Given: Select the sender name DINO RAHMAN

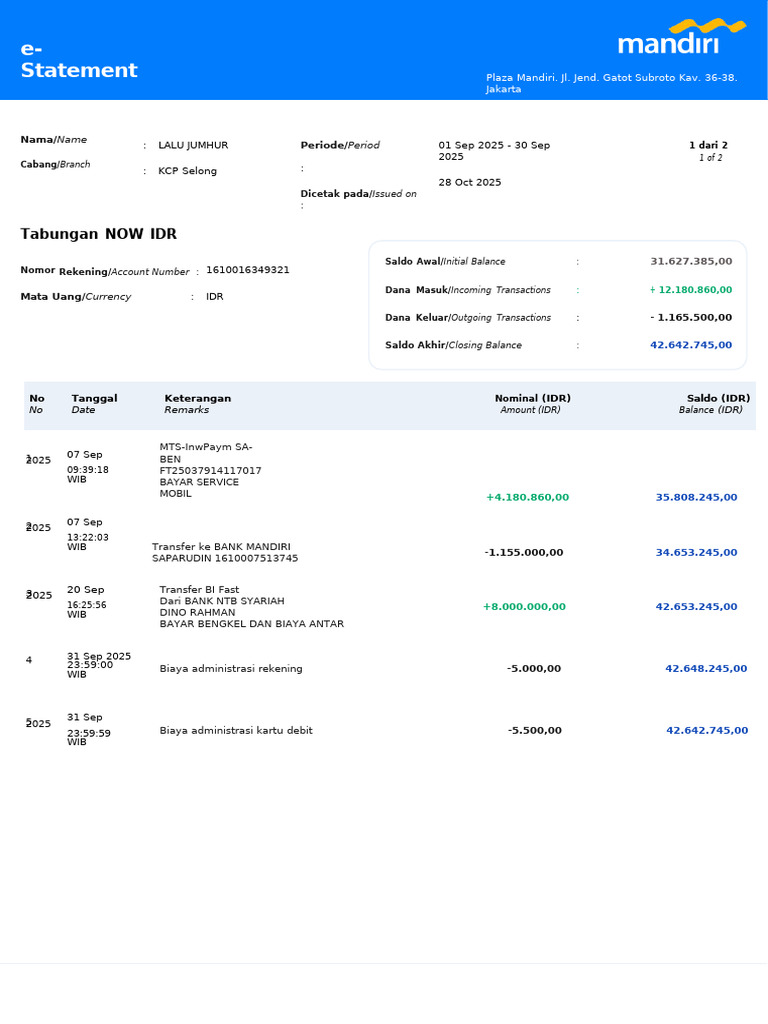Looking at the screenshot, I should point(197,612).
